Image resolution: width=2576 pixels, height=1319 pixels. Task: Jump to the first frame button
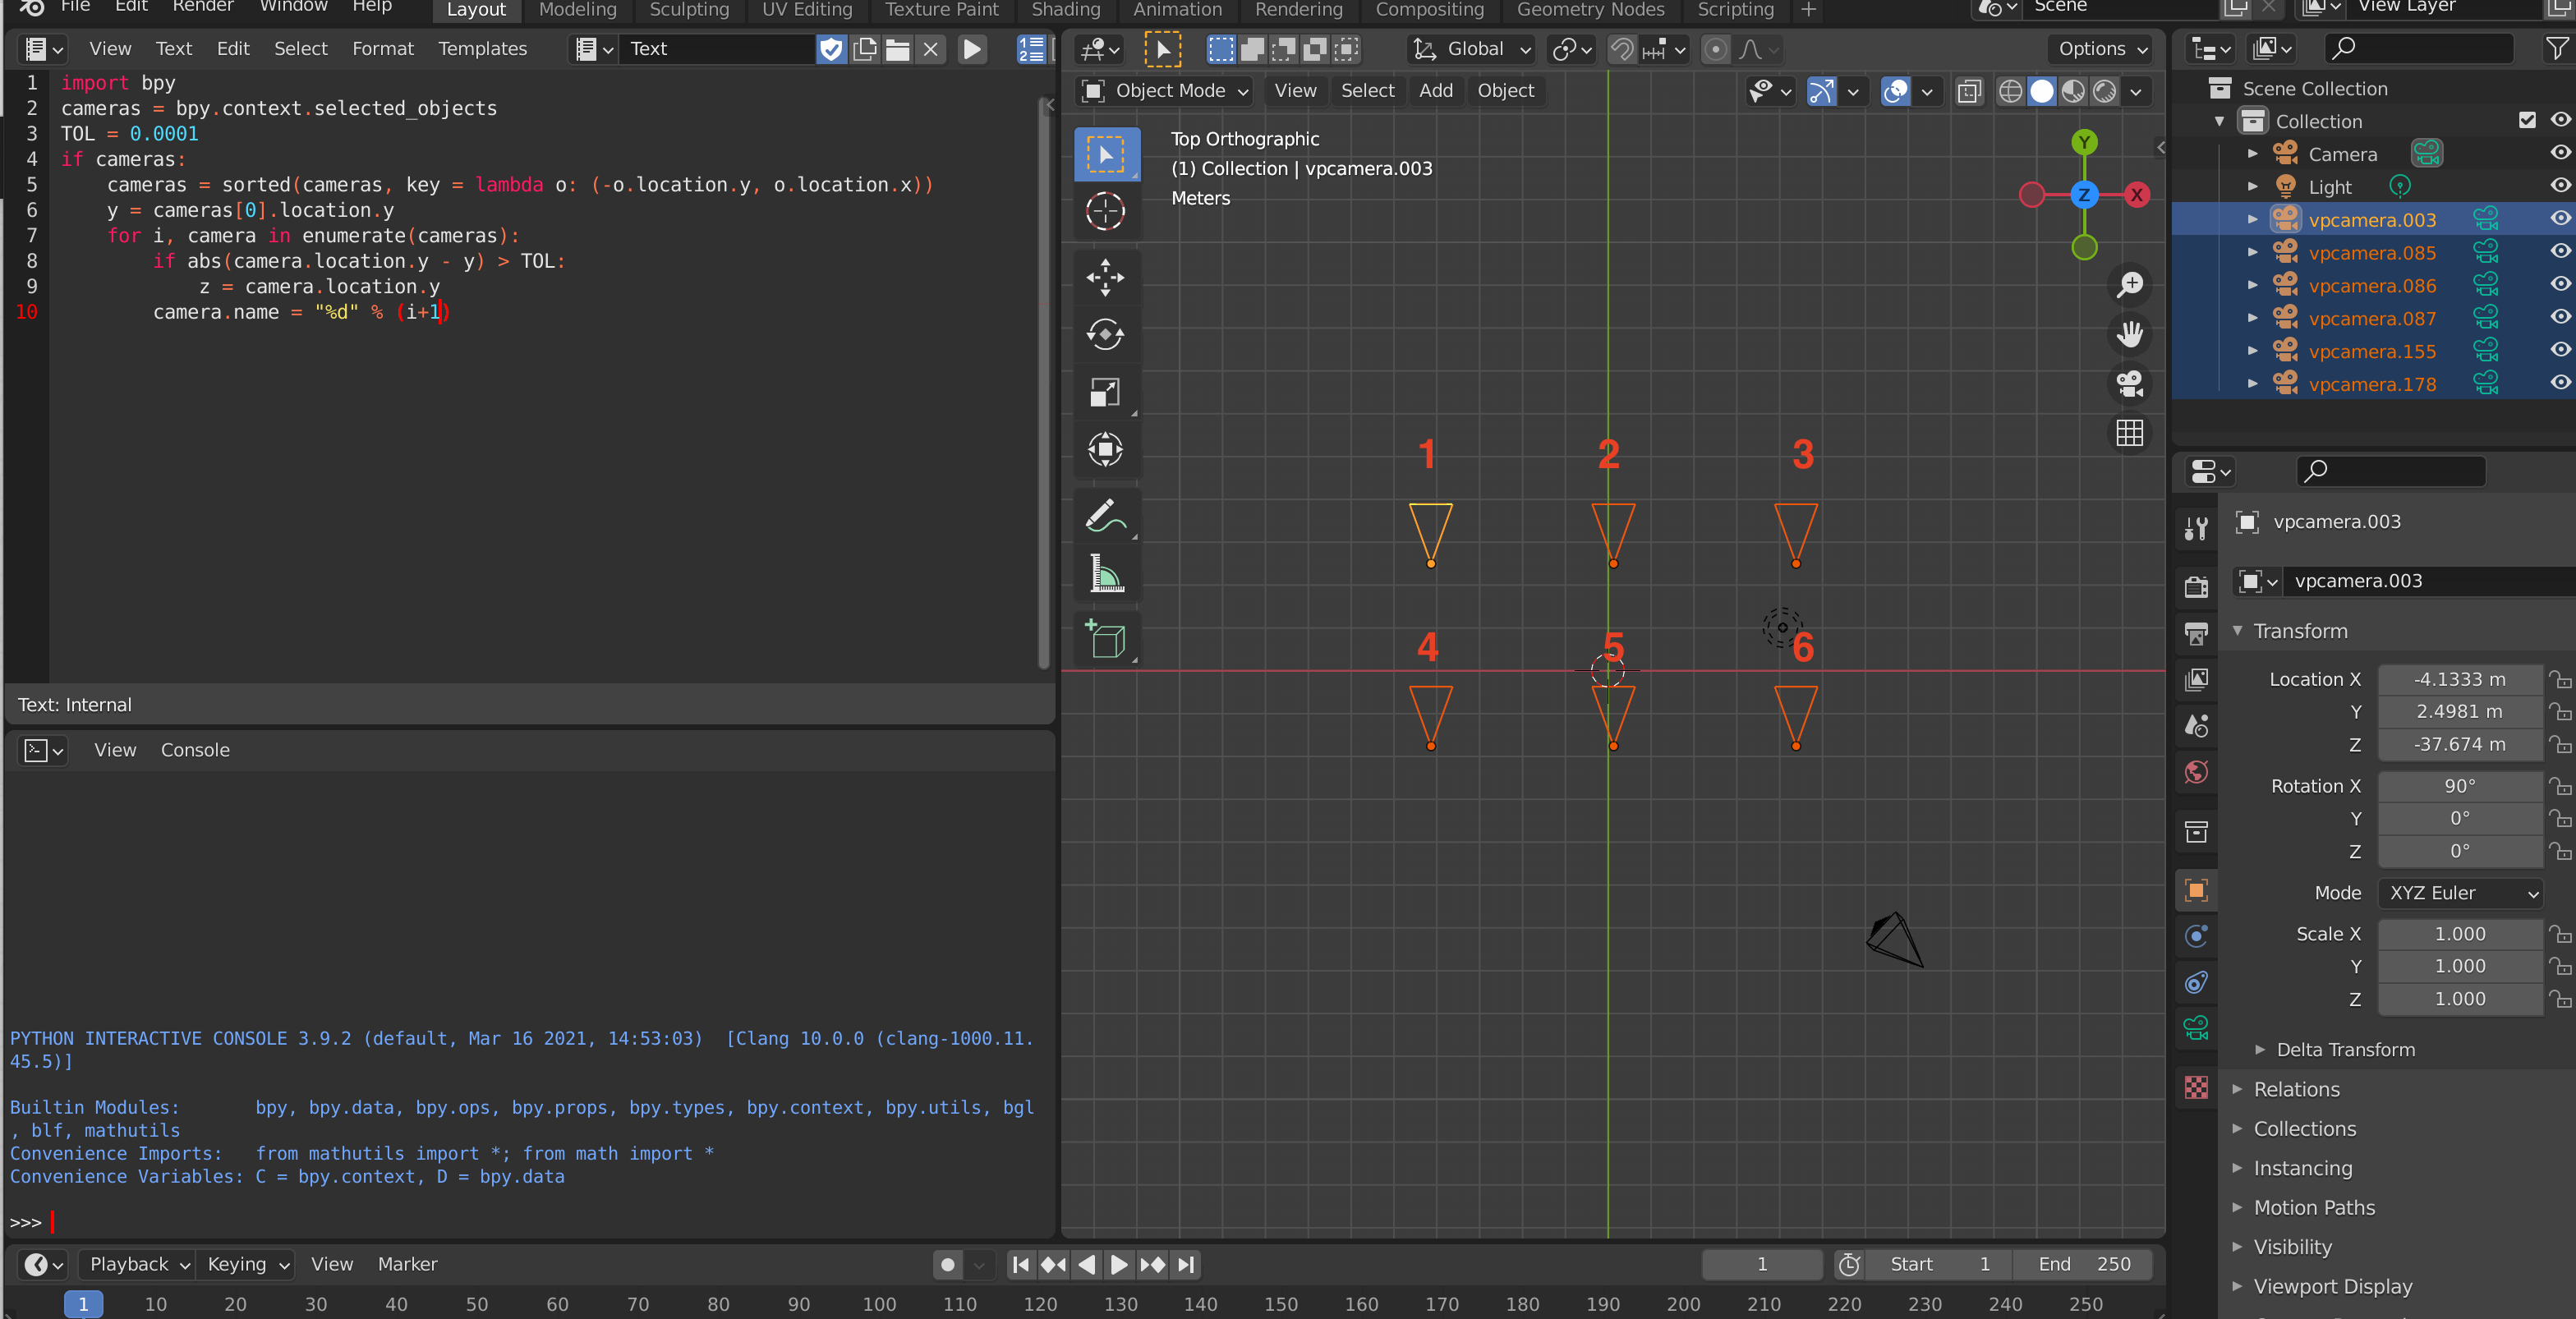[1020, 1265]
